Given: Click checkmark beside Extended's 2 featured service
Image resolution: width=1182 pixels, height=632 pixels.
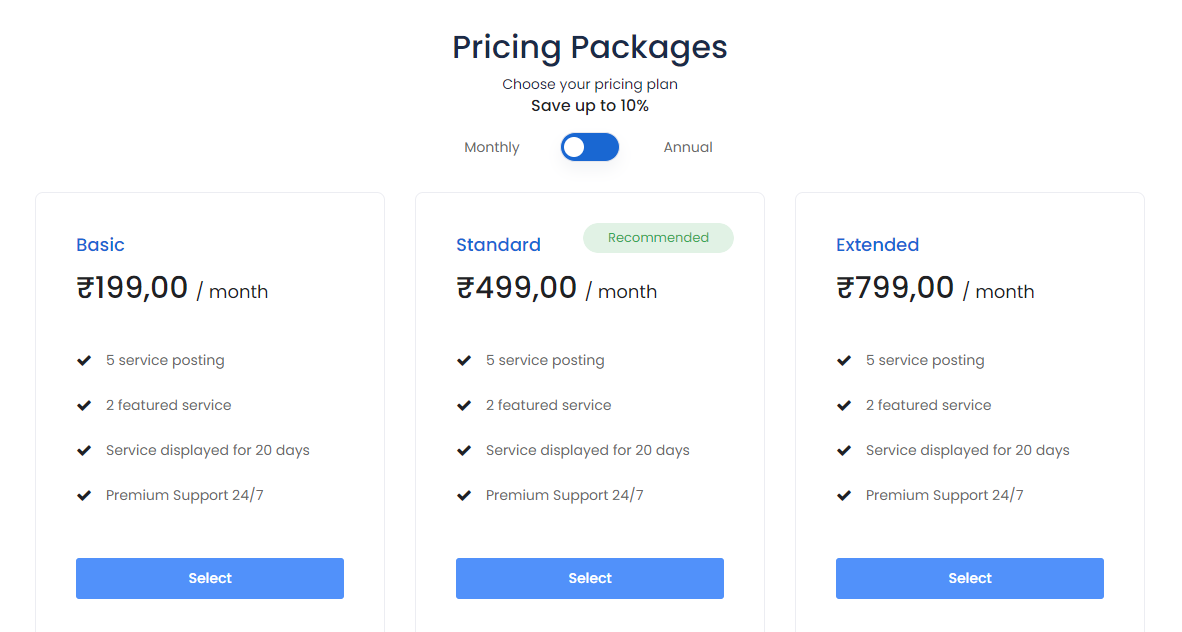Looking at the screenshot, I should (x=844, y=405).
